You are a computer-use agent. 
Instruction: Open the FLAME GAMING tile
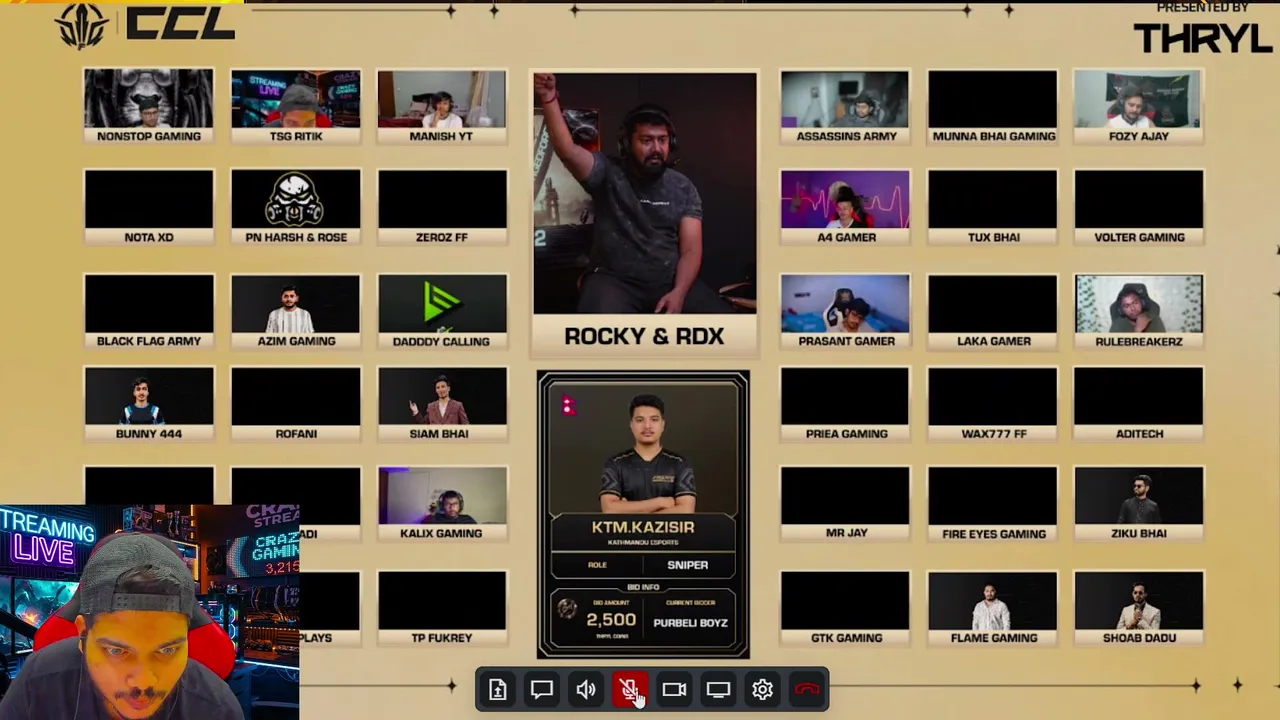(993, 608)
